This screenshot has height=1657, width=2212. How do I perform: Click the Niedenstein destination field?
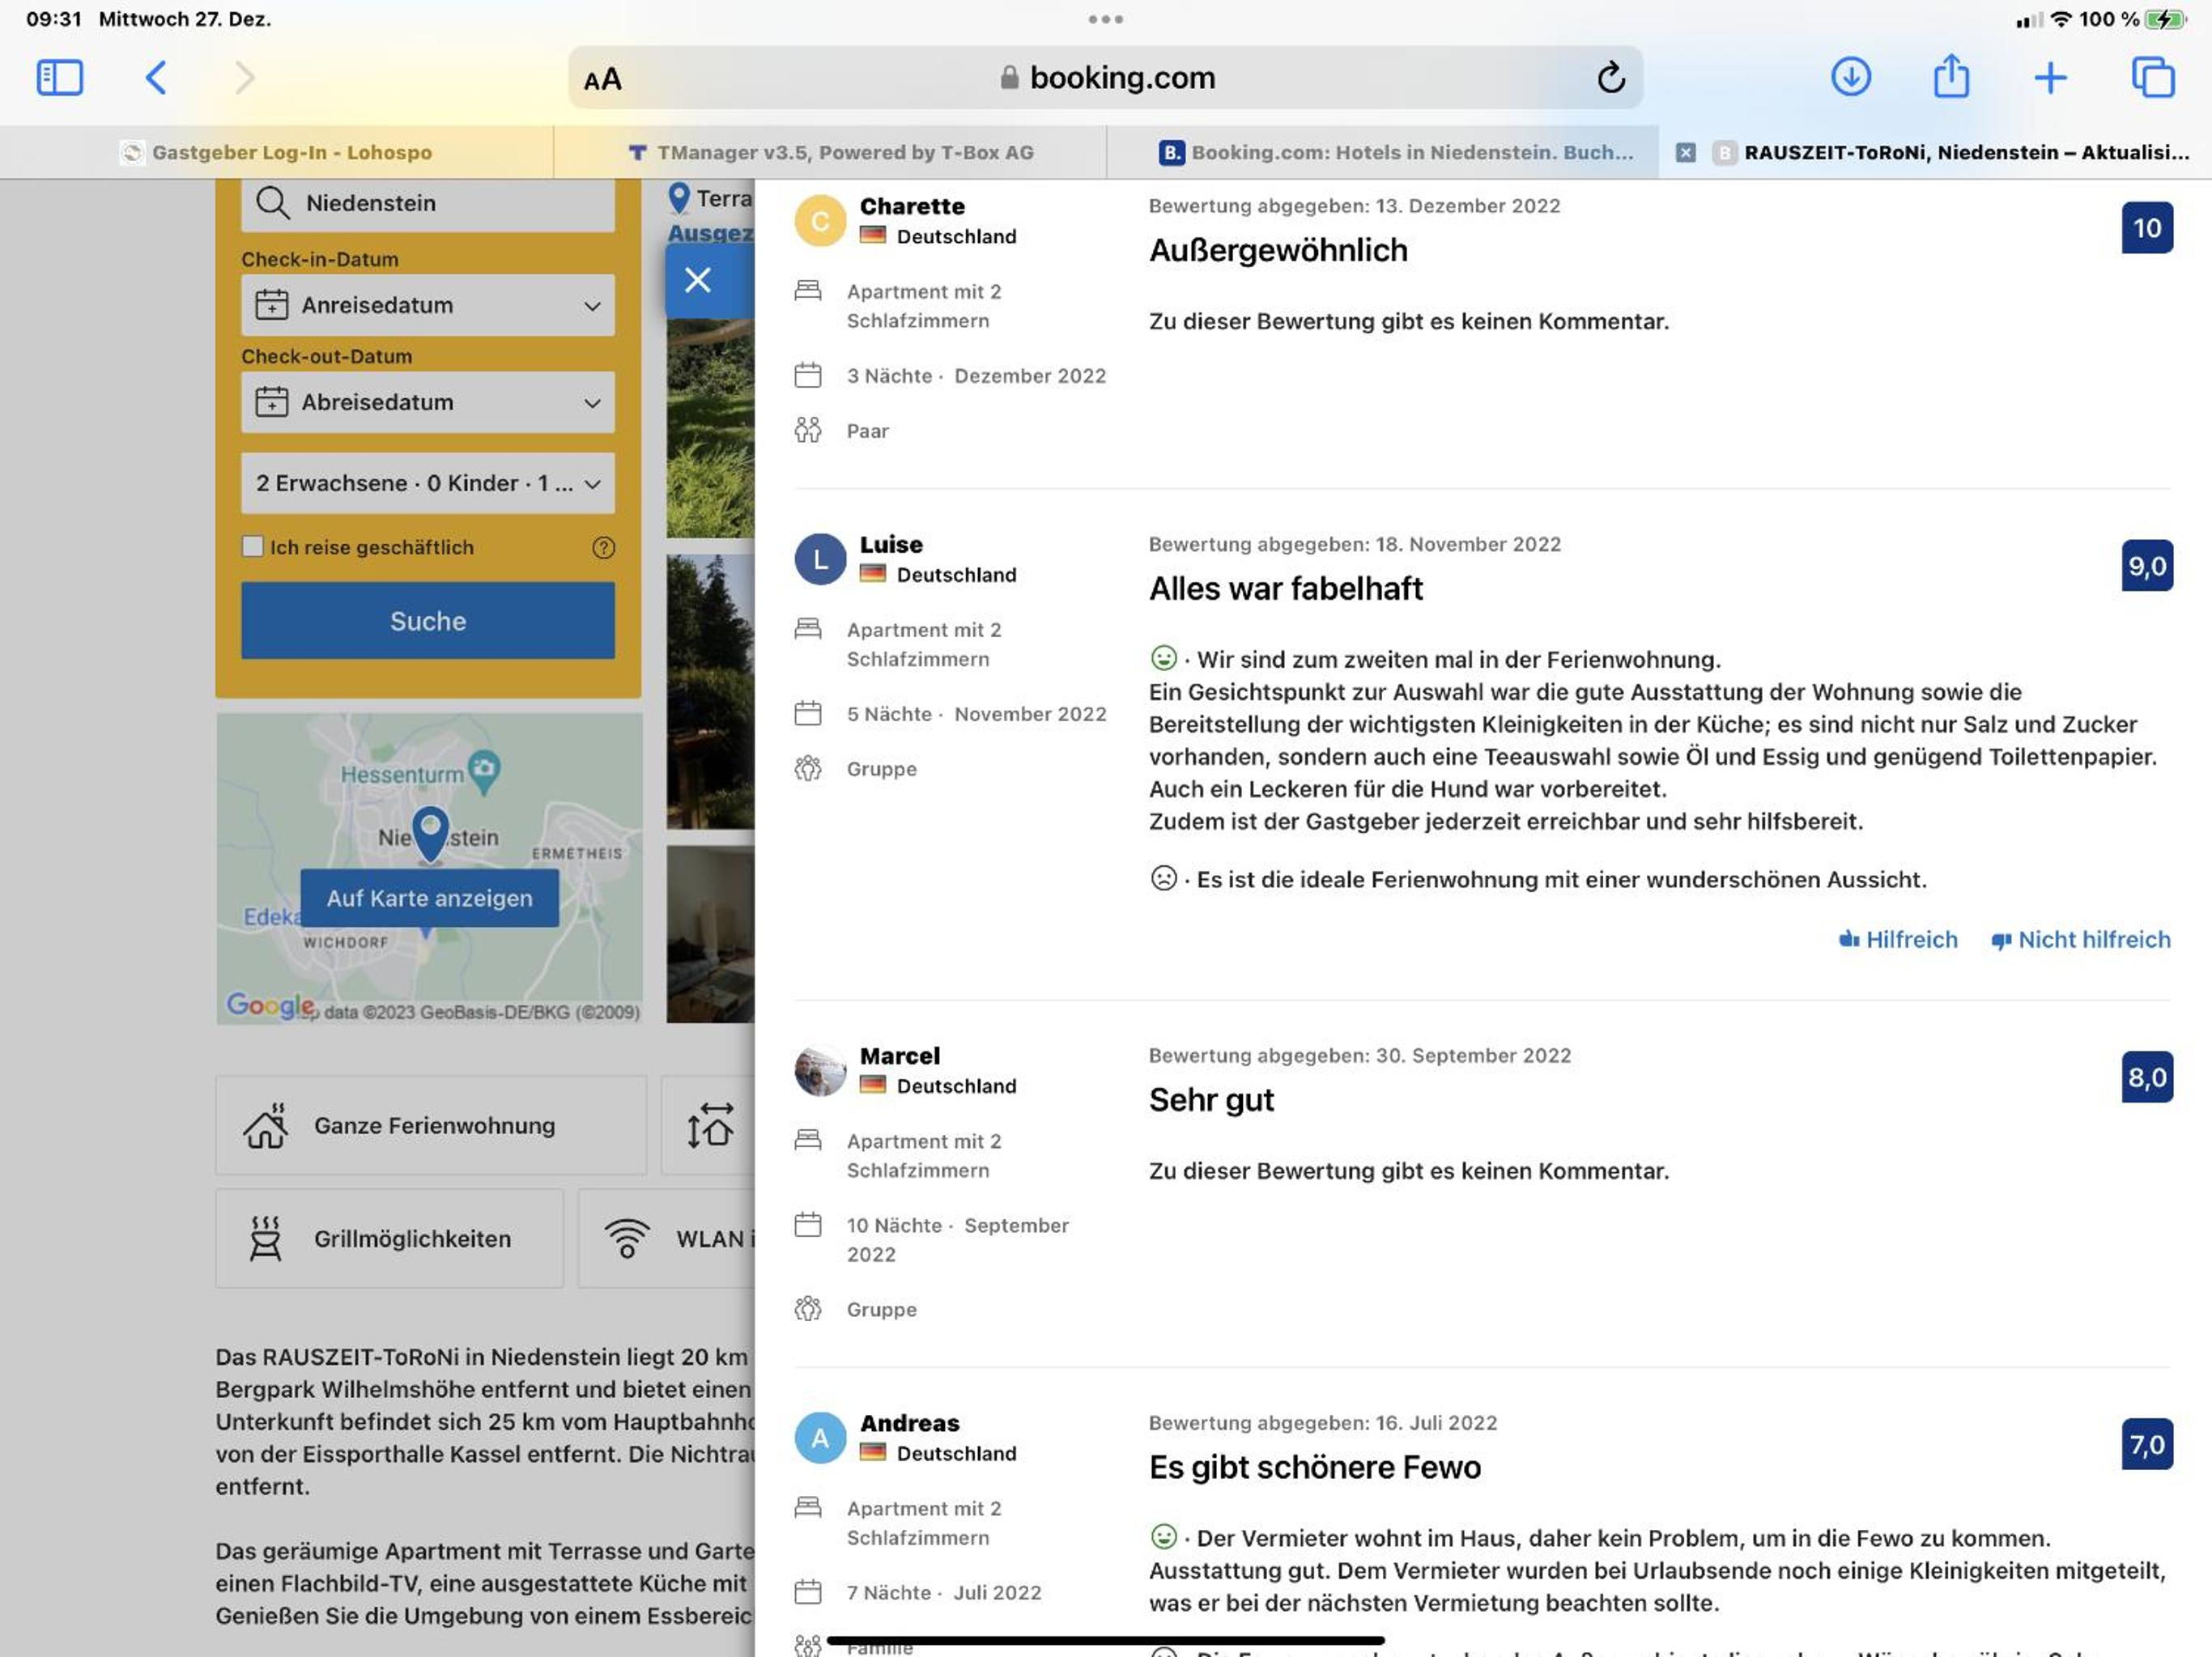tap(428, 203)
